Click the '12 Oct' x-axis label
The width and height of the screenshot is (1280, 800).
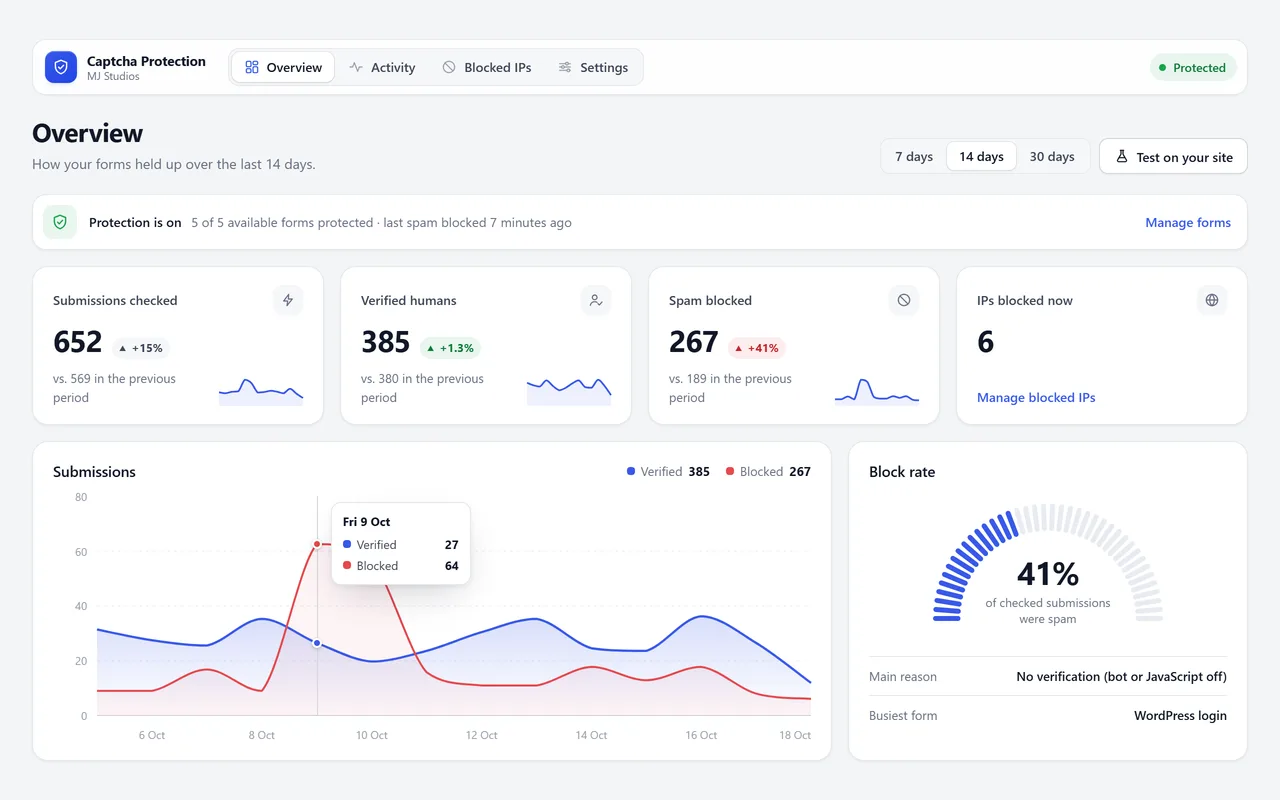coord(481,735)
